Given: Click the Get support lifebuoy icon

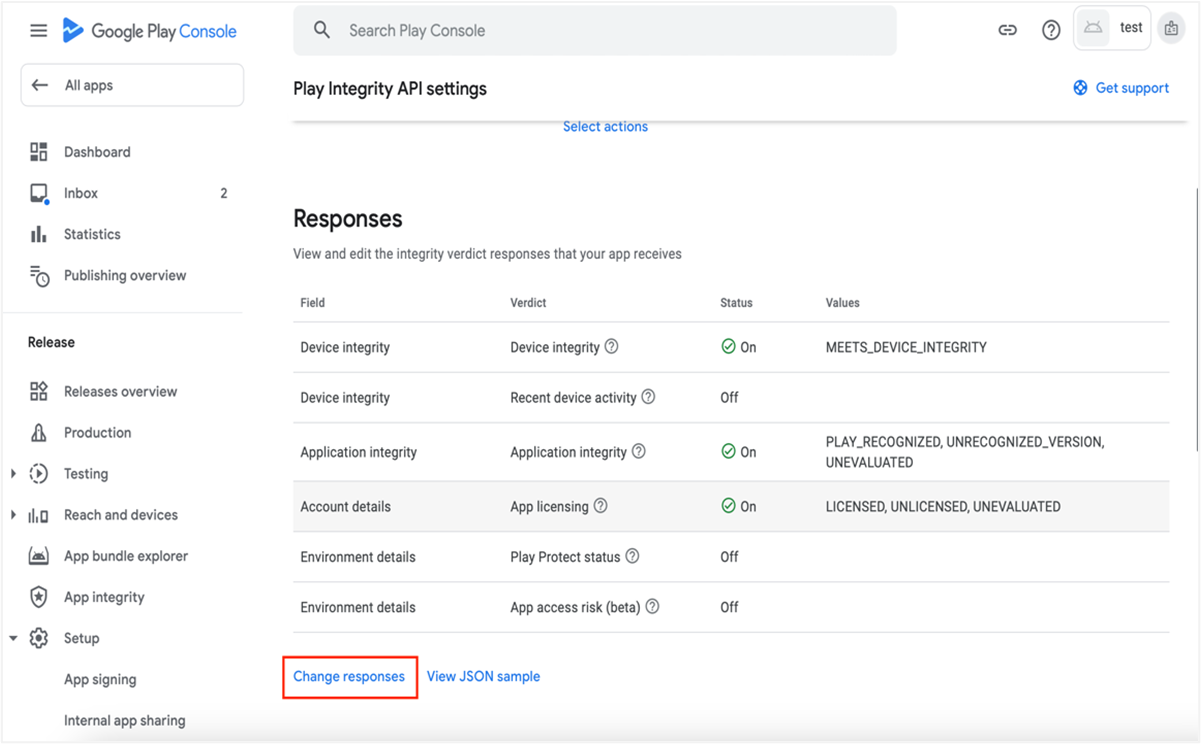Looking at the screenshot, I should click(x=1080, y=88).
